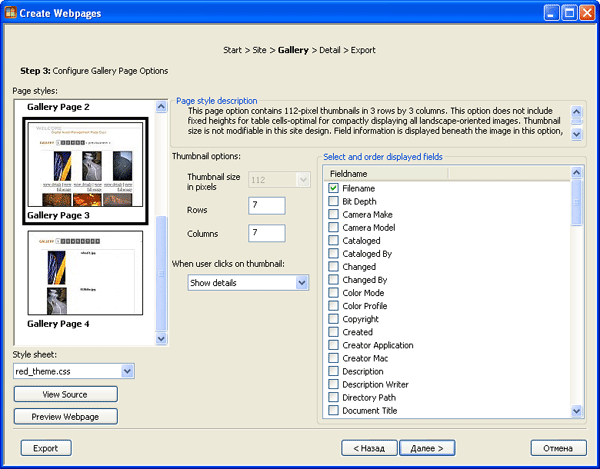600x469 pixels.
Task: Click the Export button
Action: coord(46,448)
